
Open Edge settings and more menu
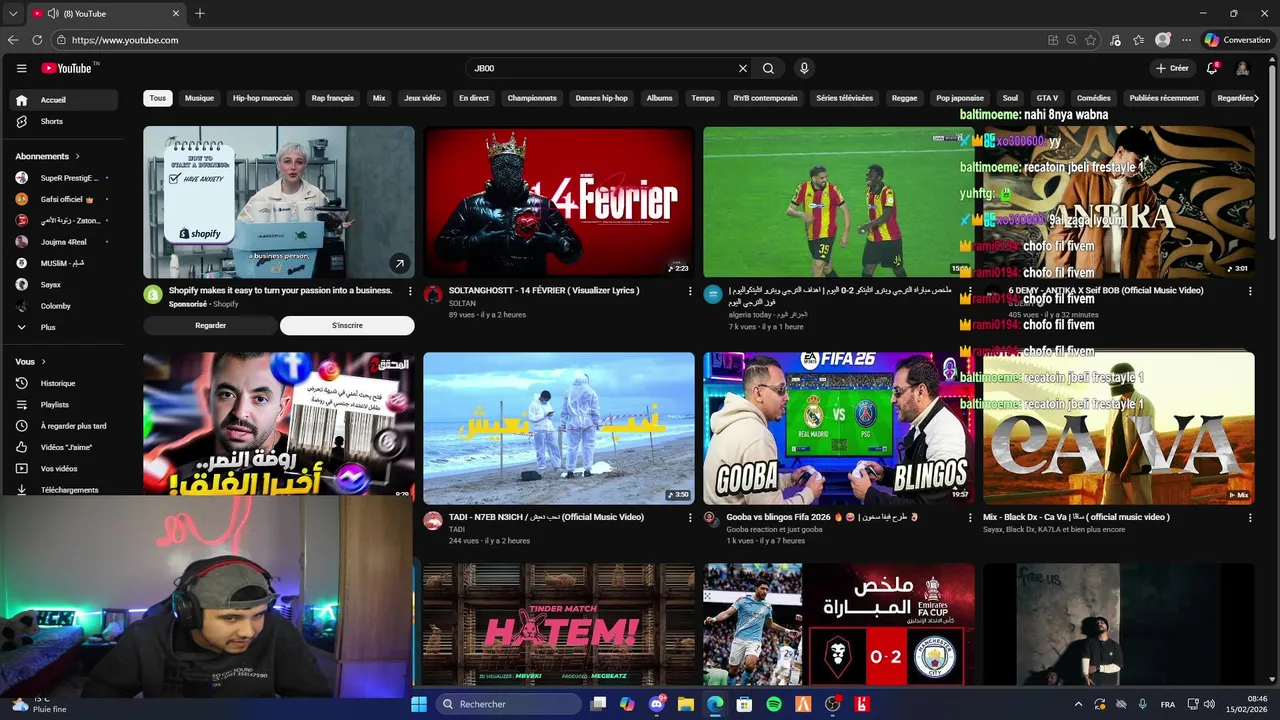1186,40
